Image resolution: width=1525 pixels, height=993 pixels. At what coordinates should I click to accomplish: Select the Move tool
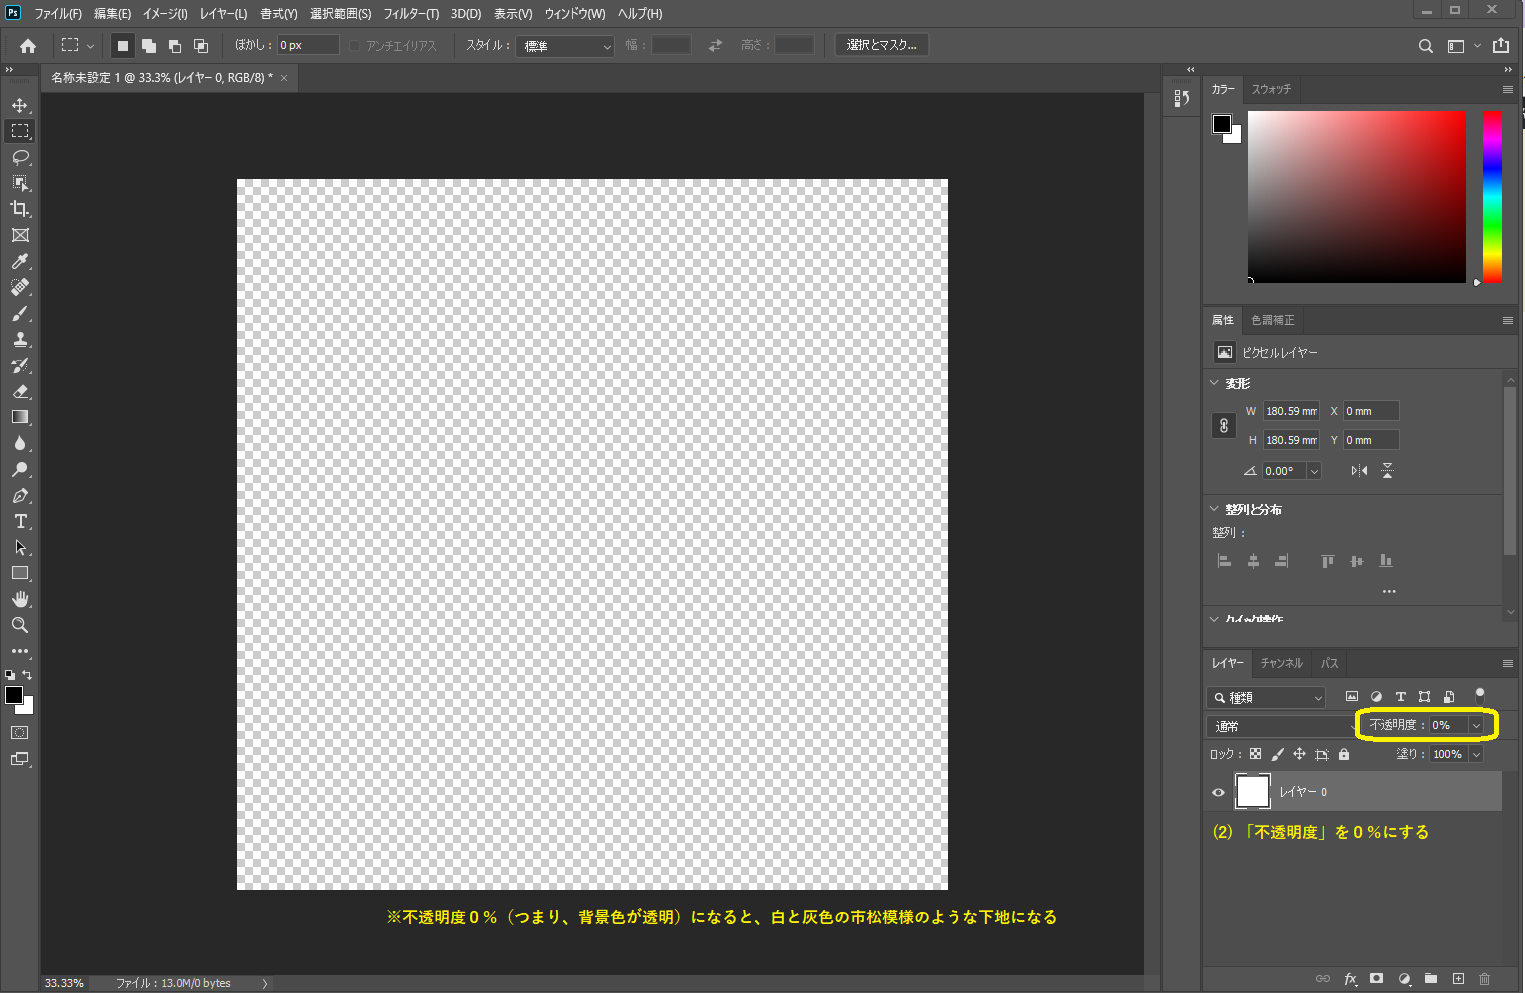tap(20, 105)
